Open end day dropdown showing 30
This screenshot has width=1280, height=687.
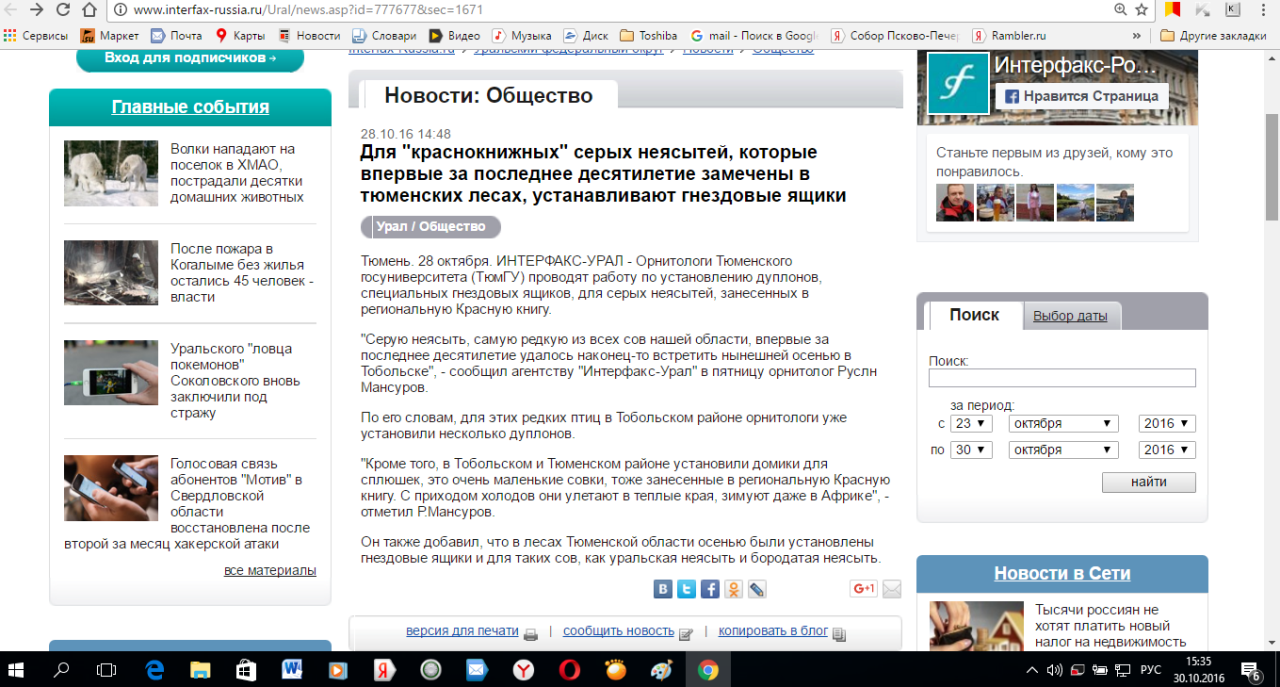click(971, 450)
